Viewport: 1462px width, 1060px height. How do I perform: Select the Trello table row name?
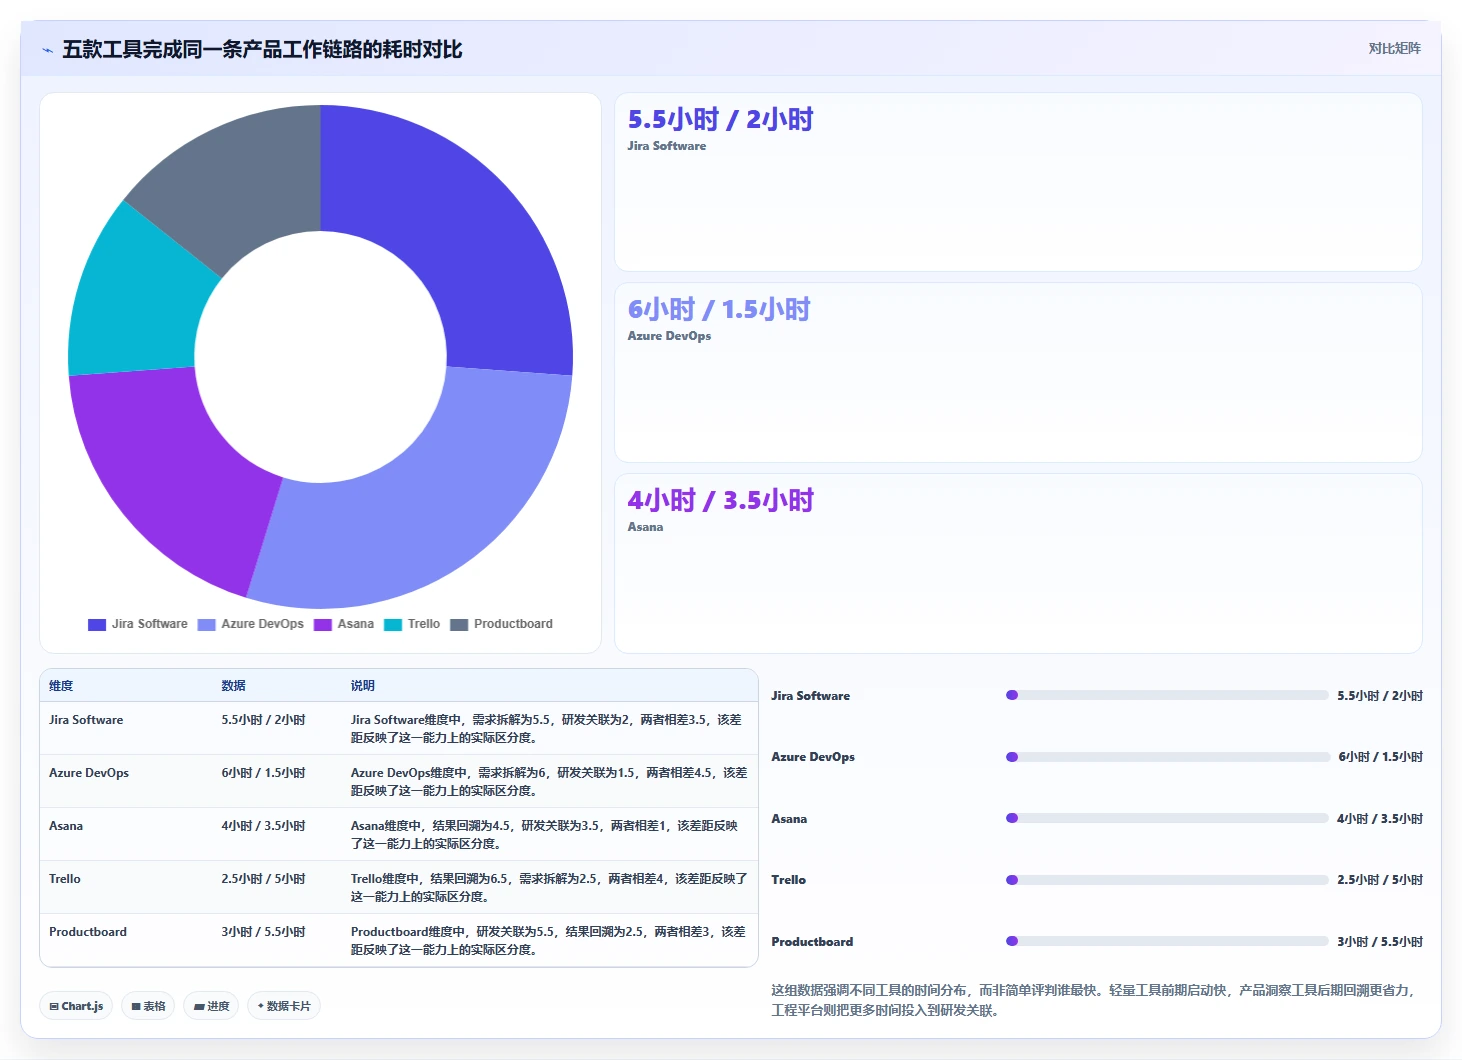coord(65,879)
